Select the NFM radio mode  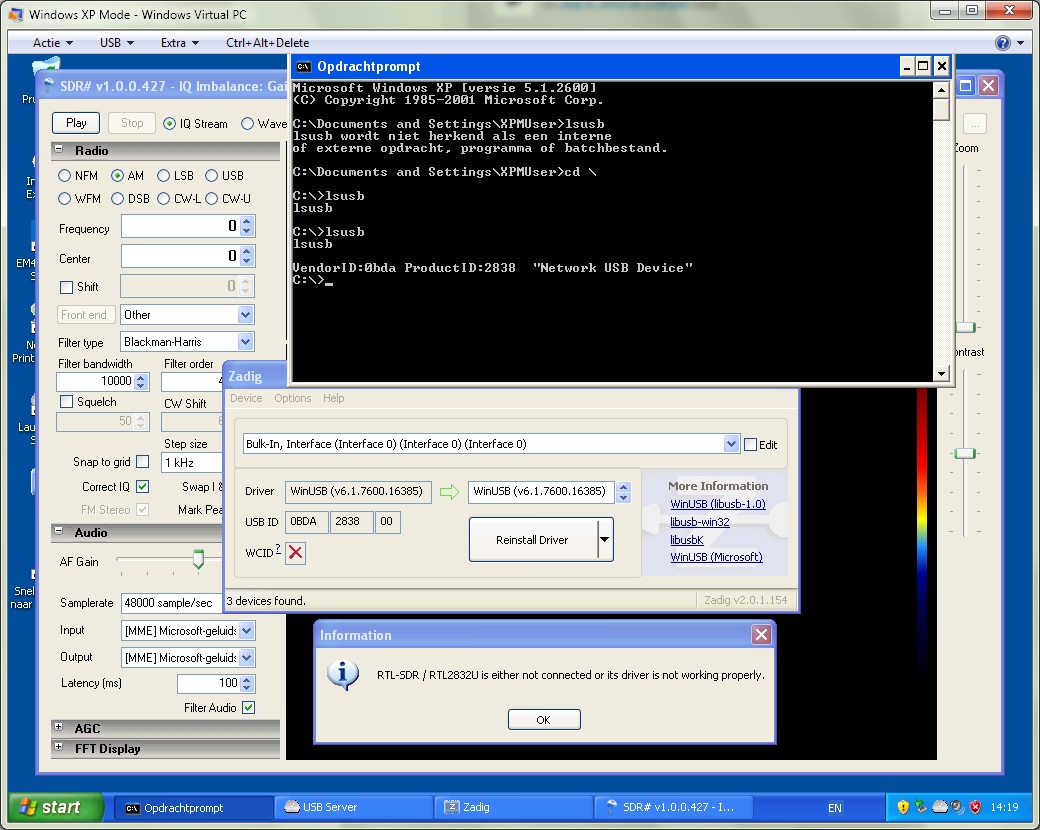pos(65,176)
